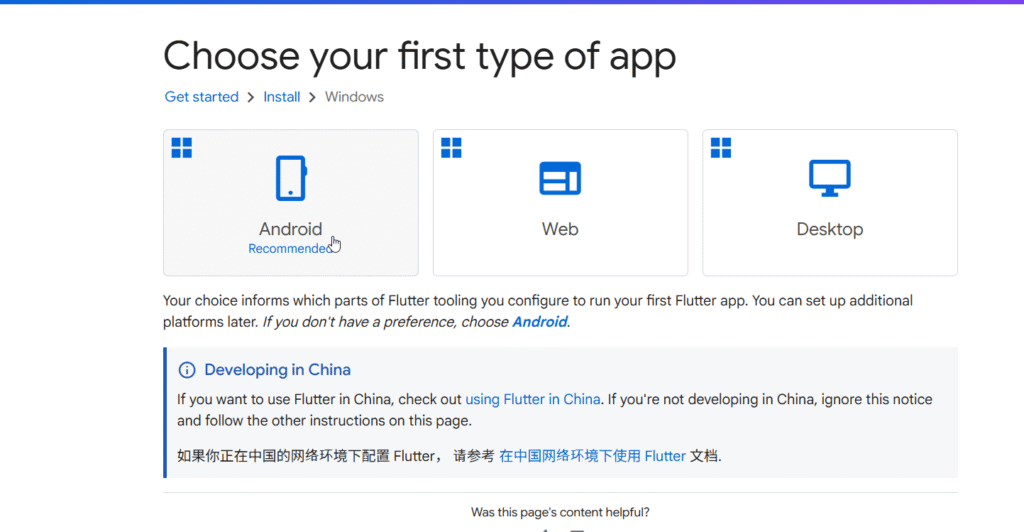Open the 在中国网络环境下使用 Flutter link
This screenshot has width=1024, height=532.
coord(592,456)
